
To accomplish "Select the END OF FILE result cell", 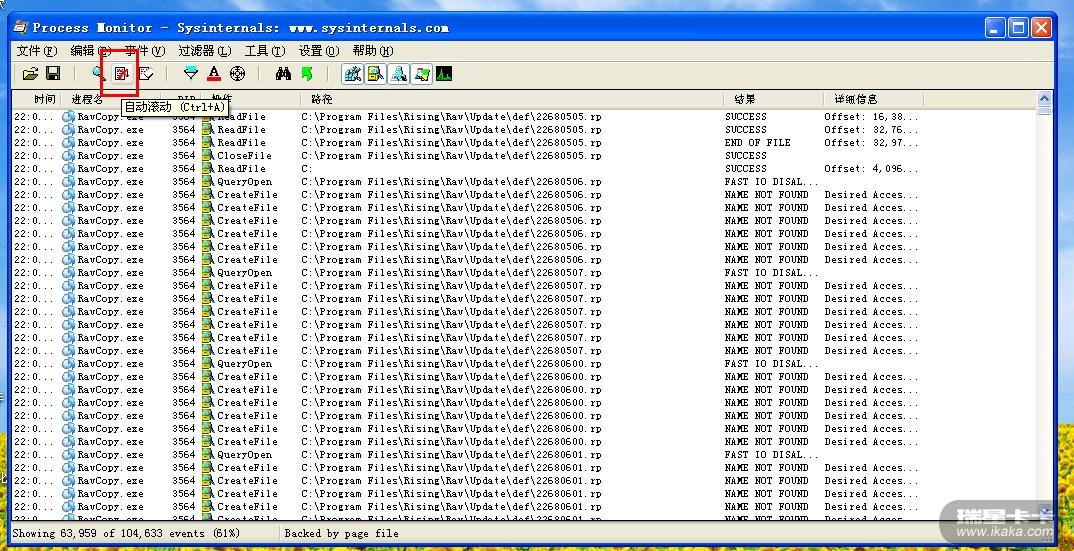I will click(x=758, y=143).
